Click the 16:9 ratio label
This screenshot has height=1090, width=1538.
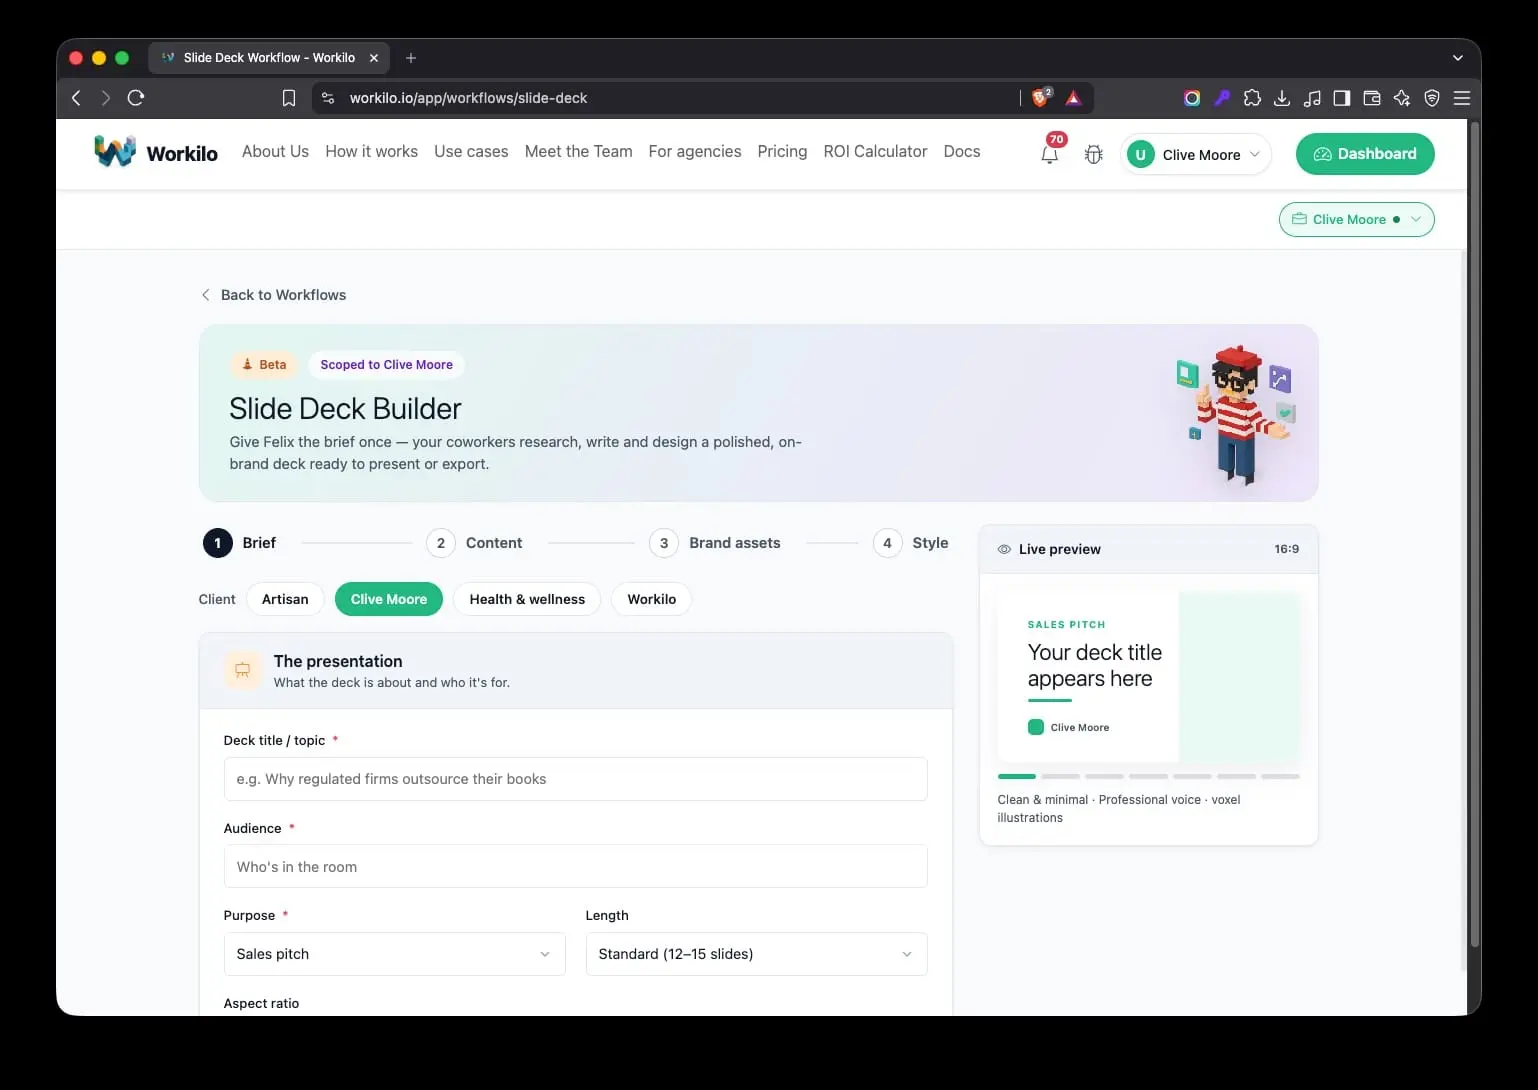(1286, 549)
